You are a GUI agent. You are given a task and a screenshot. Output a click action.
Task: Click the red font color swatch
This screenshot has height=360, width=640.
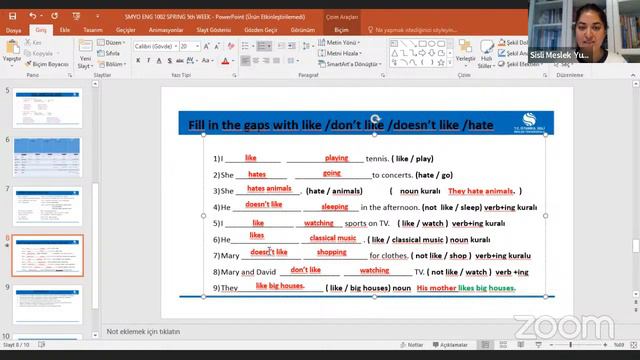point(225,61)
